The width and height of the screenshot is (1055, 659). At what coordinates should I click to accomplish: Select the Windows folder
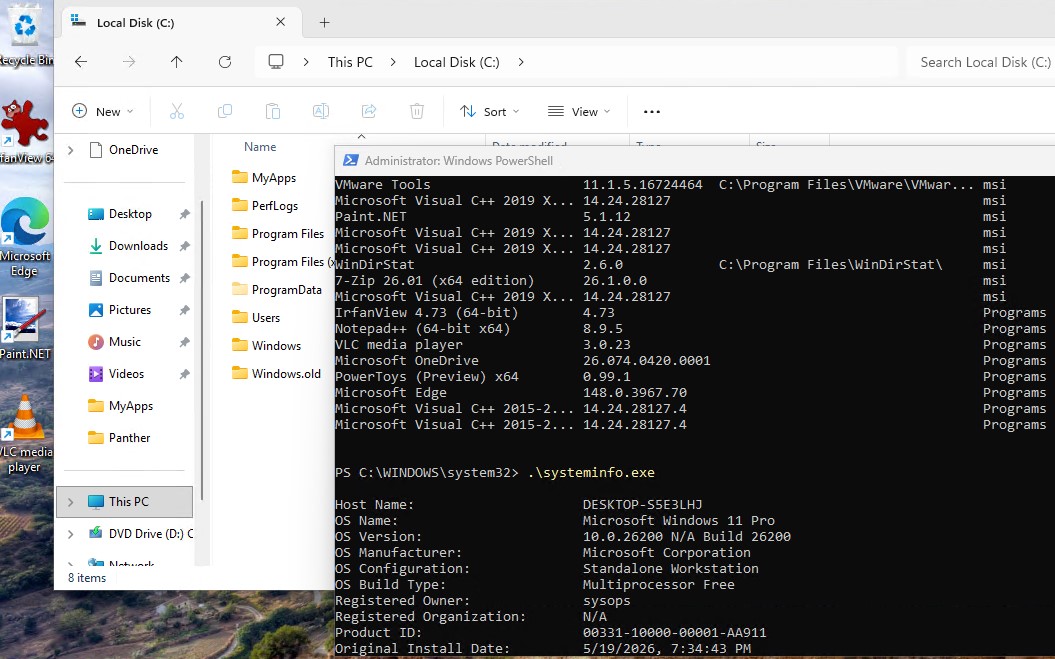[276, 346]
